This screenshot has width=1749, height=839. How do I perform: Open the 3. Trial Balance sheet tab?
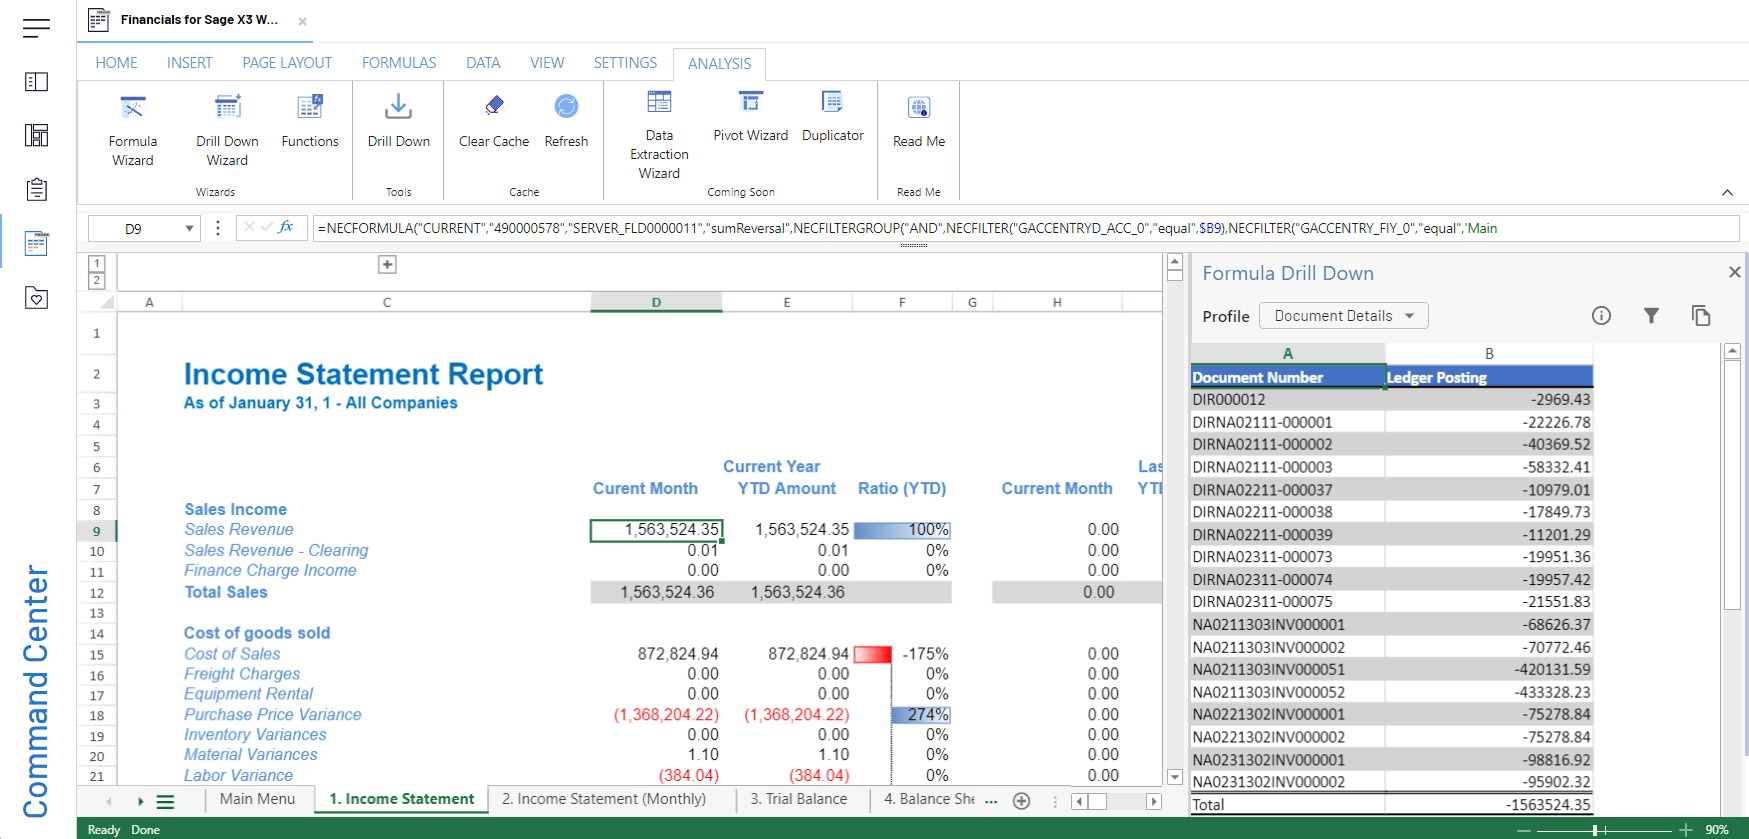point(798,799)
